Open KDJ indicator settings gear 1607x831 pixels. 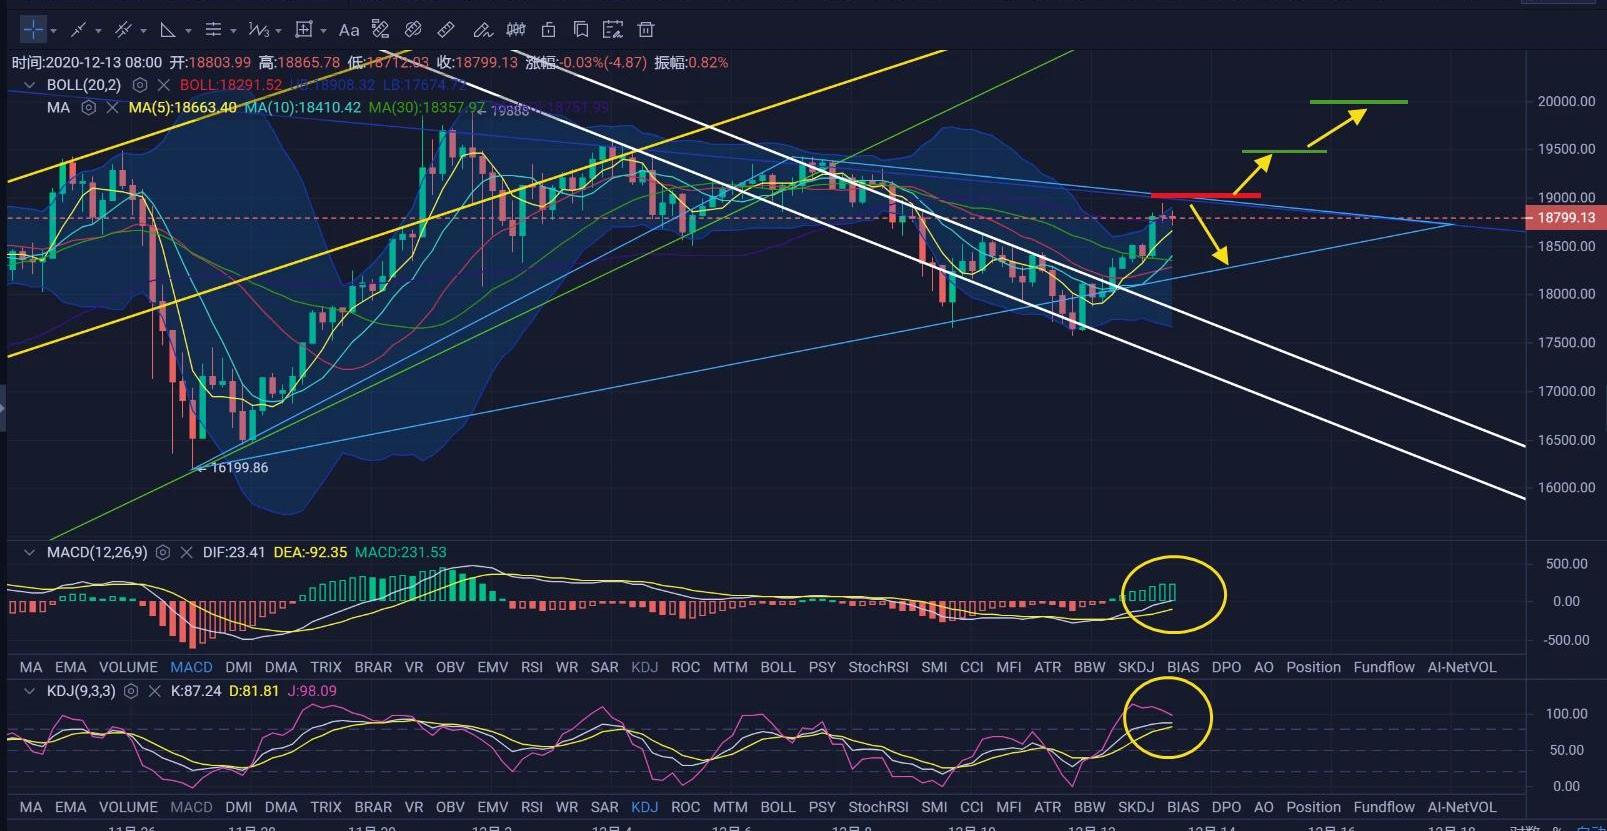tap(131, 691)
